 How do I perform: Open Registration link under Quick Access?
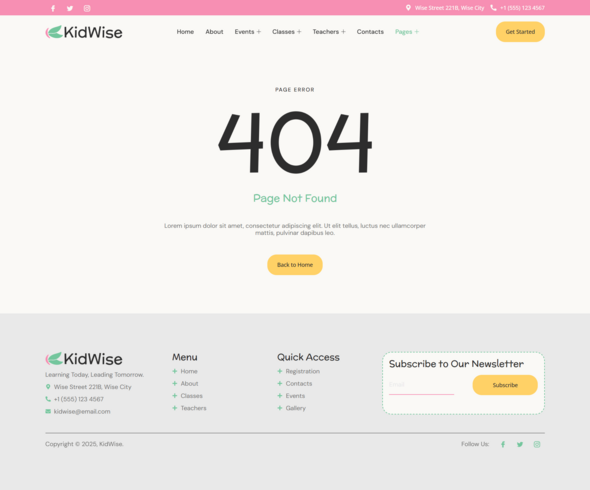303,371
